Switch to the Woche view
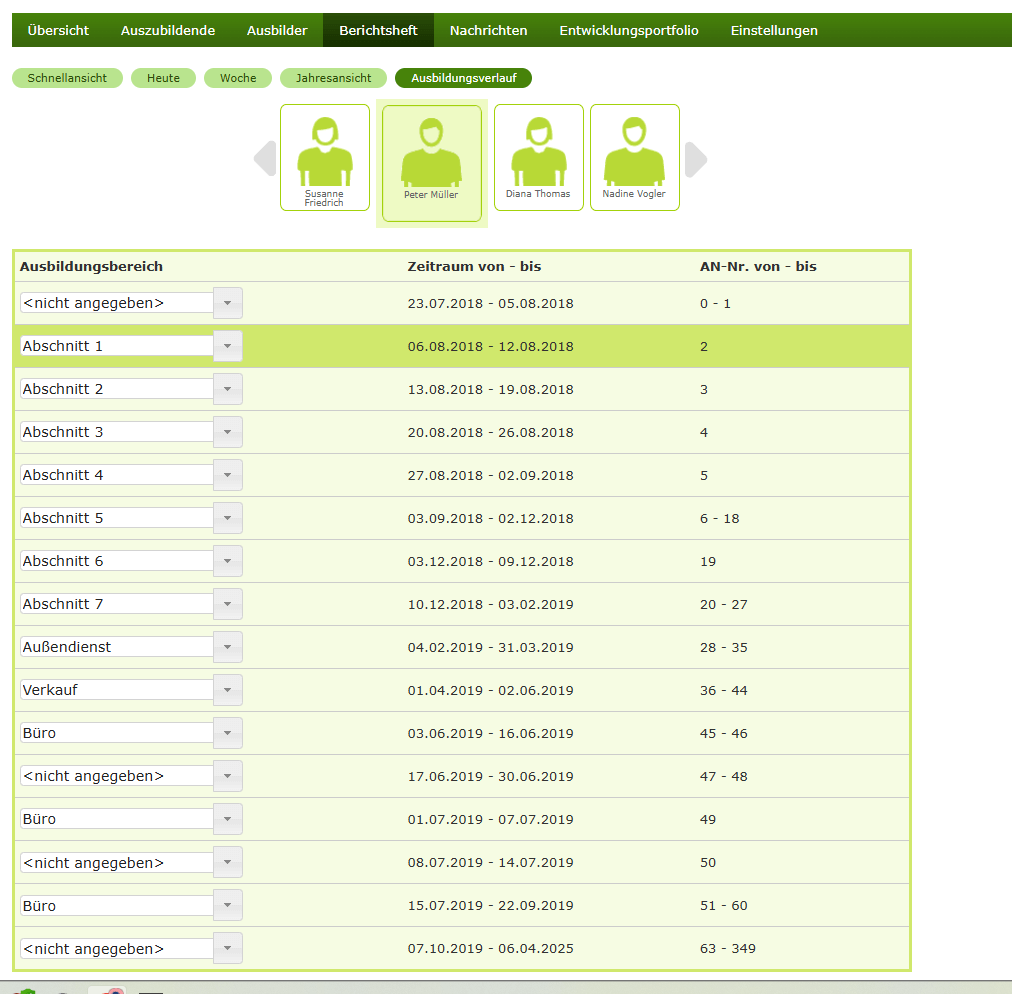The image size is (1012, 994). (238, 78)
